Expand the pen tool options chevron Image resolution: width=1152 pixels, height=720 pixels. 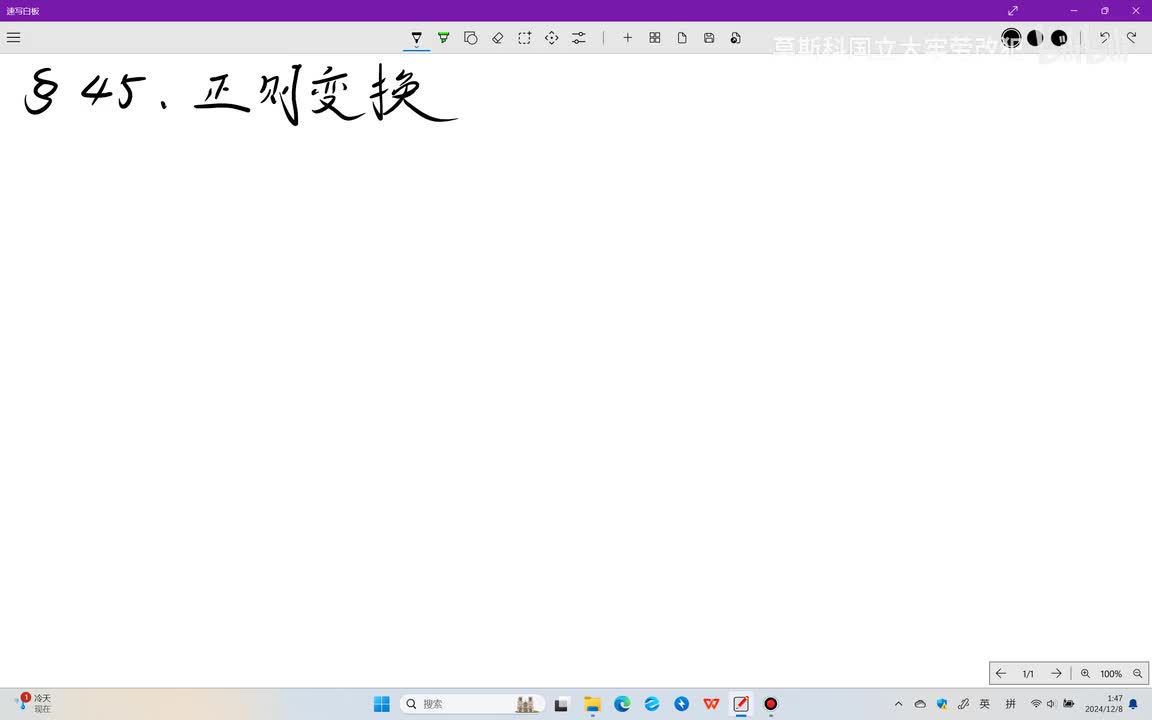coord(417,47)
